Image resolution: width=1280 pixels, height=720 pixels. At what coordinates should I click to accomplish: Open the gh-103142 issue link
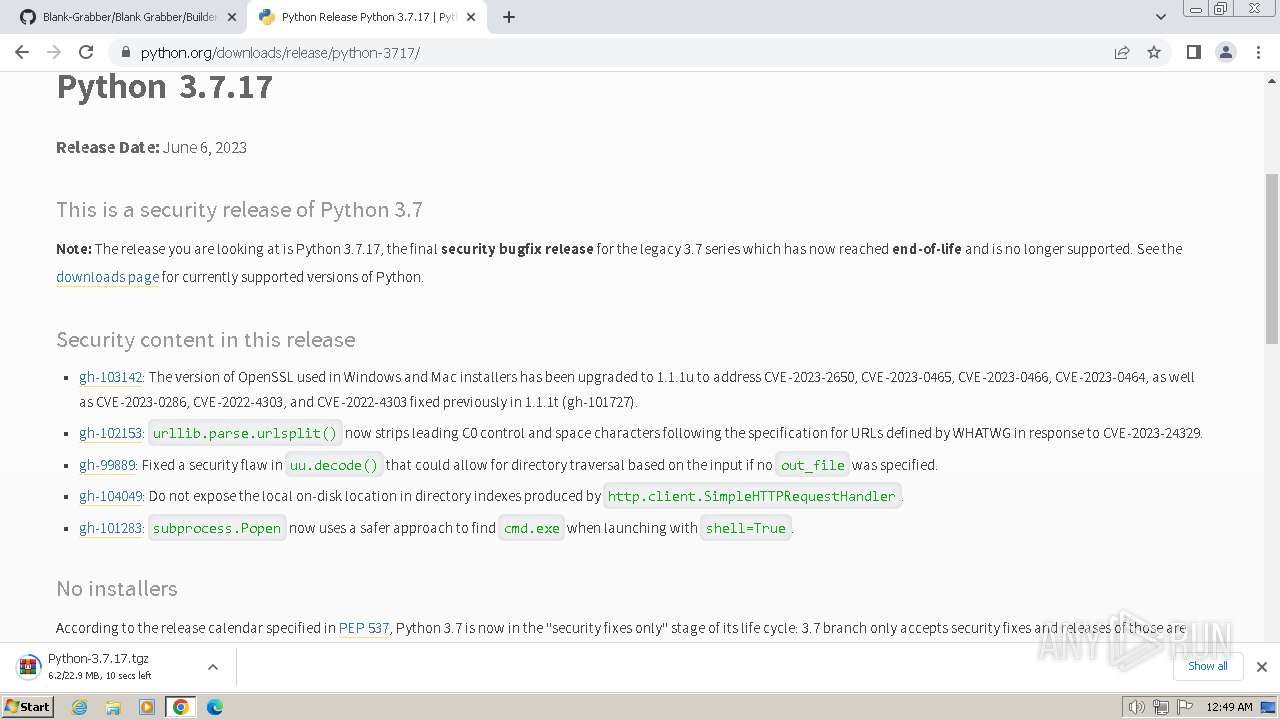coord(111,377)
